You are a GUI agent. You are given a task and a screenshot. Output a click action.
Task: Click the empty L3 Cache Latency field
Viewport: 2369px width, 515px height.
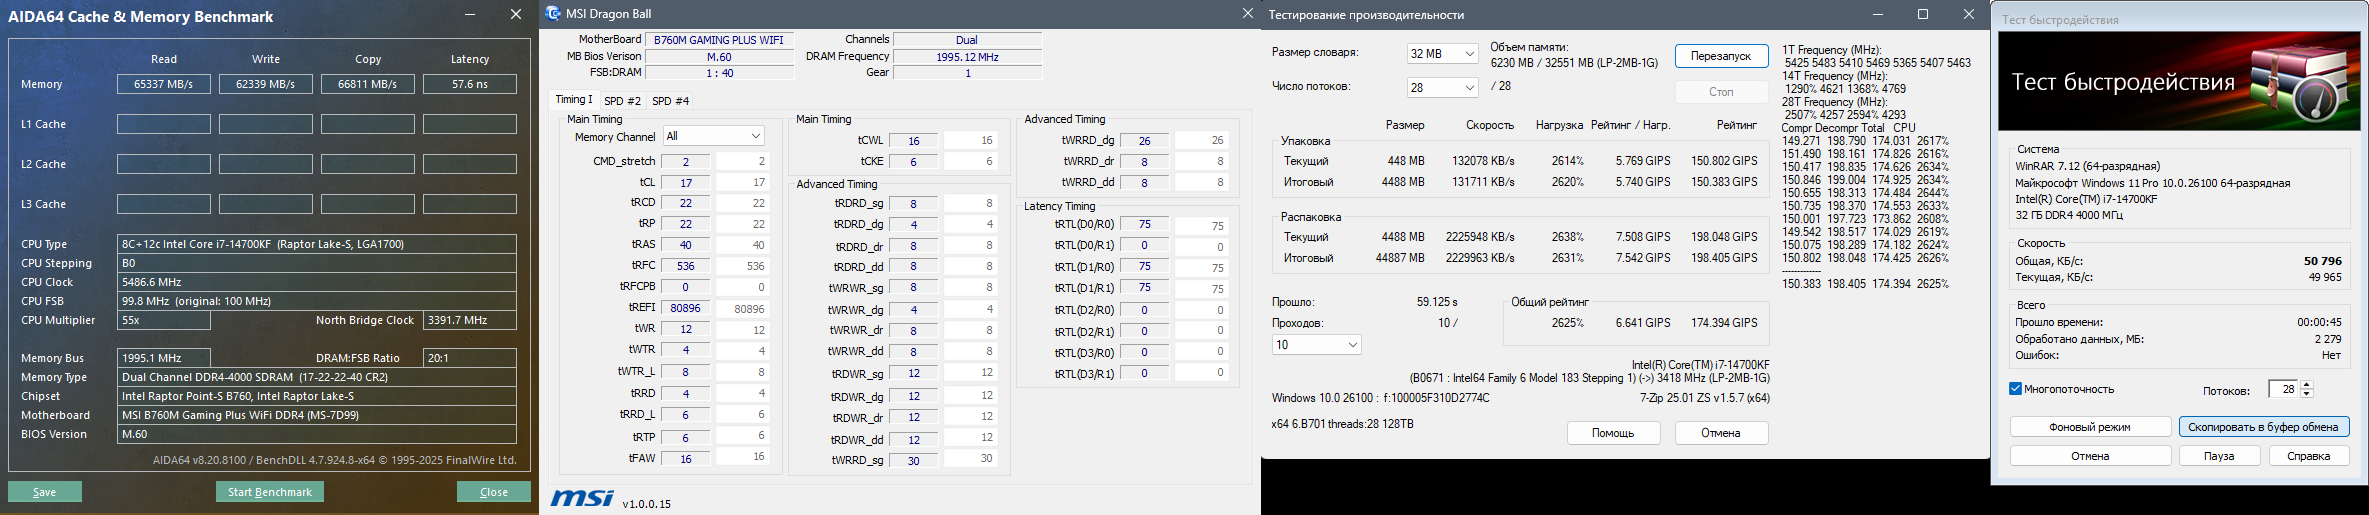pyautogui.click(x=470, y=204)
